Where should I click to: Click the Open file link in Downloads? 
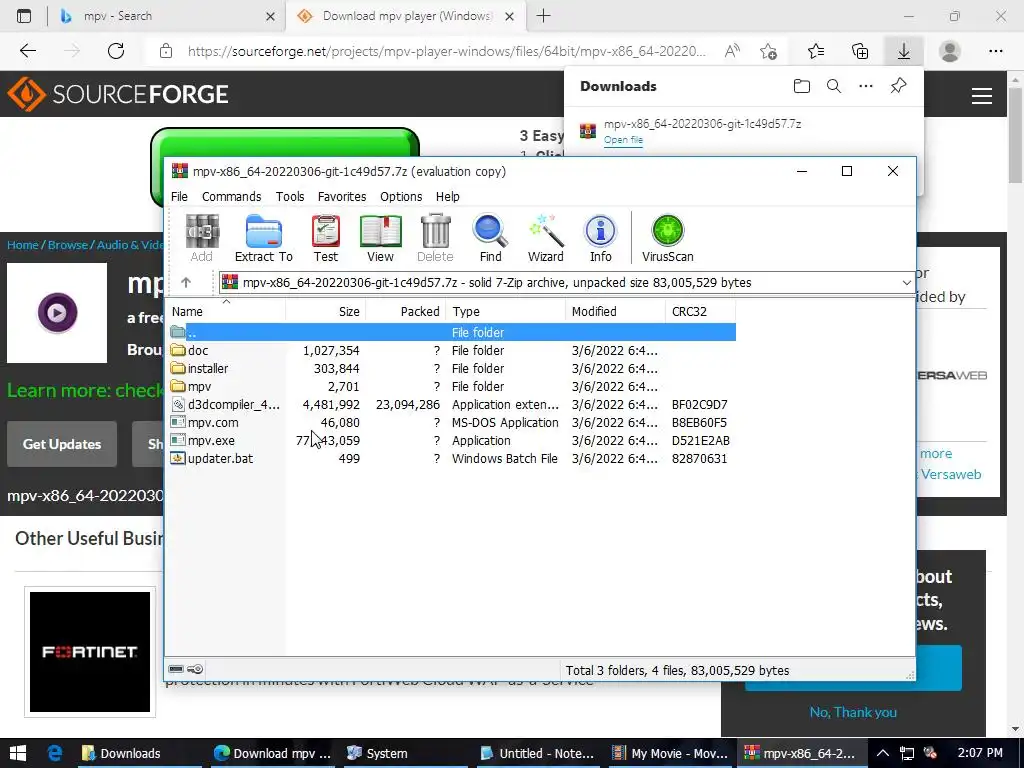coord(623,140)
